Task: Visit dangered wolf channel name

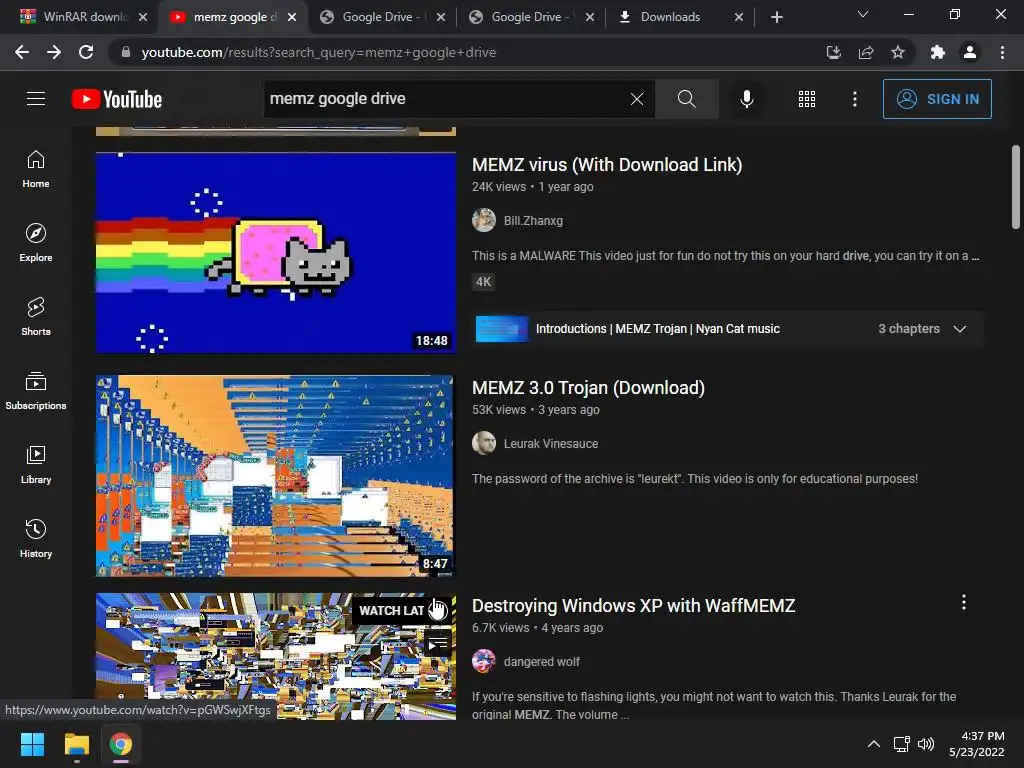Action: [x=541, y=662]
